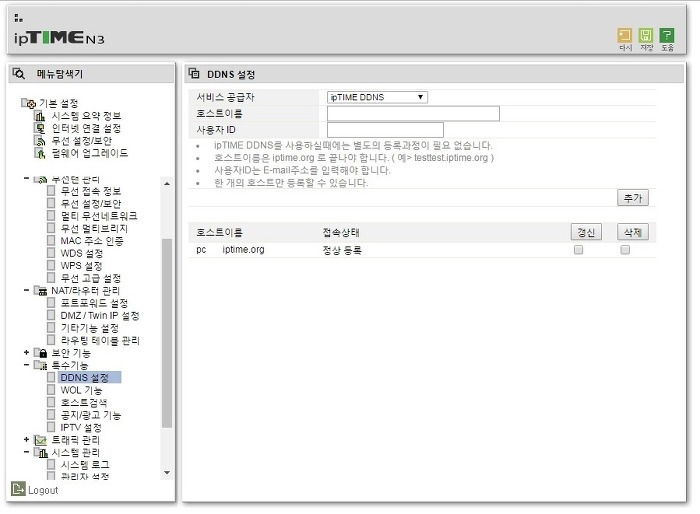
Task: Open the DMZ / Twin IP 설정 item
Action: (x=100, y=316)
